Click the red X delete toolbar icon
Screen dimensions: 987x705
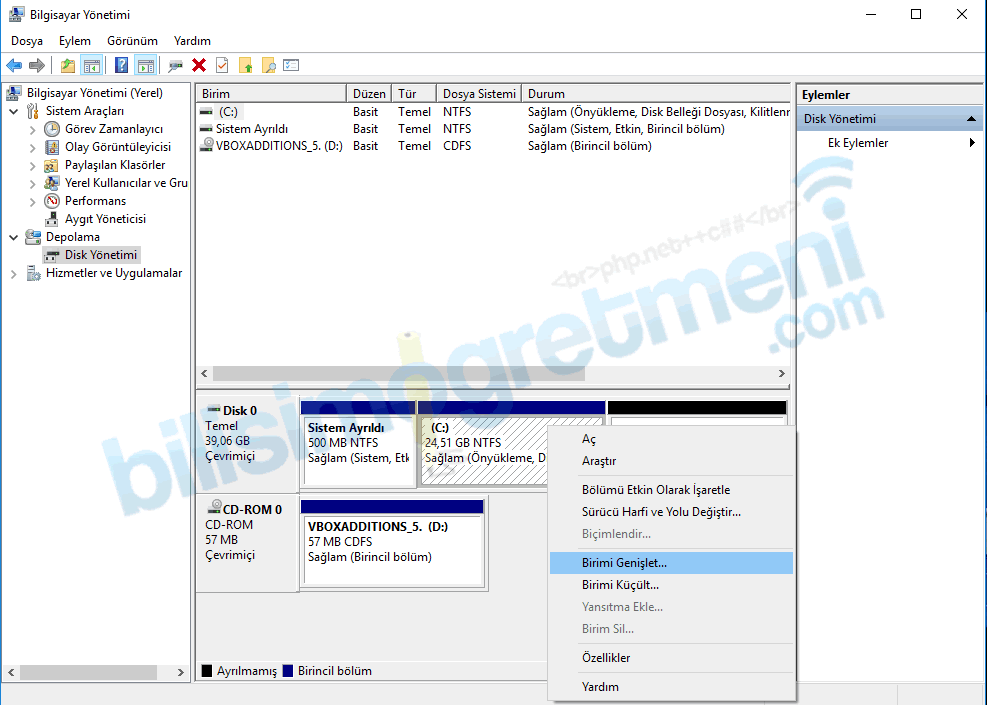point(199,66)
